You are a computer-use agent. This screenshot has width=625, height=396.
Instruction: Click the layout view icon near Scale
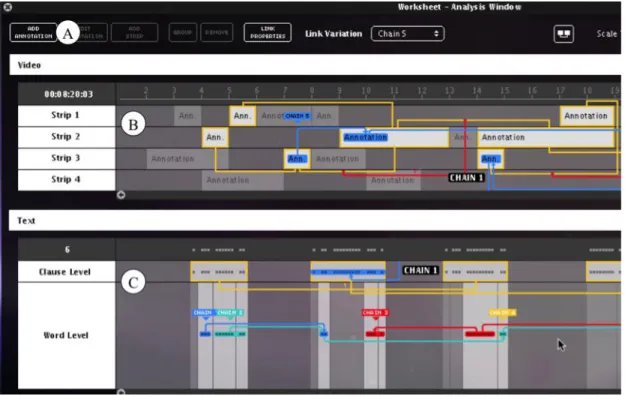click(564, 34)
